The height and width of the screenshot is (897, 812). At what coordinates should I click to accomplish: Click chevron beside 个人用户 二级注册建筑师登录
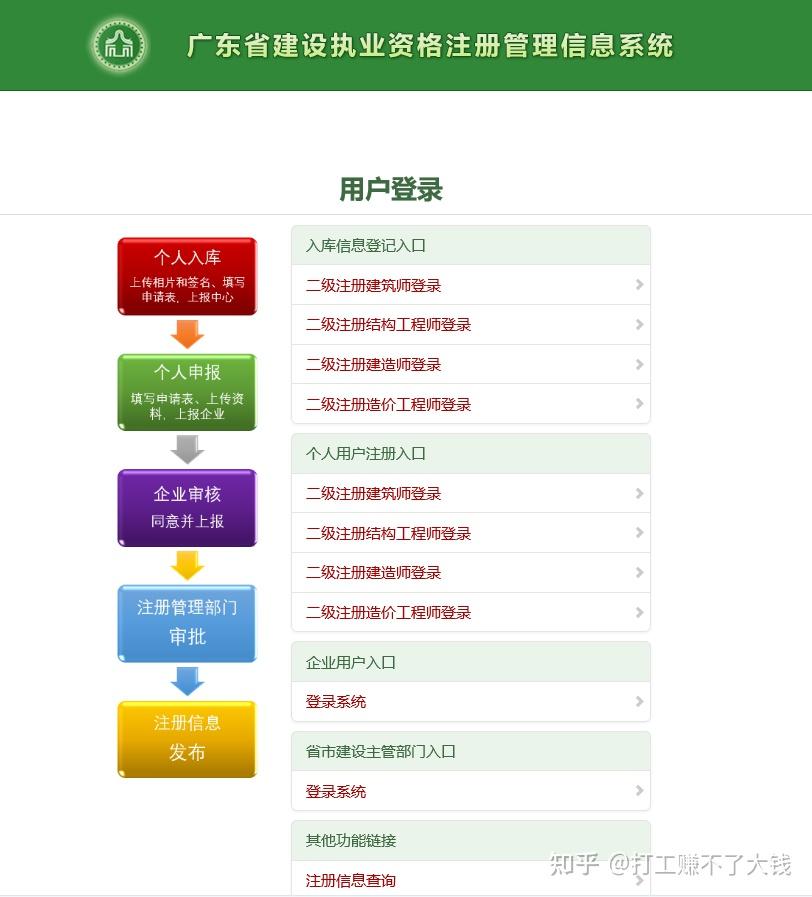point(640,493)
